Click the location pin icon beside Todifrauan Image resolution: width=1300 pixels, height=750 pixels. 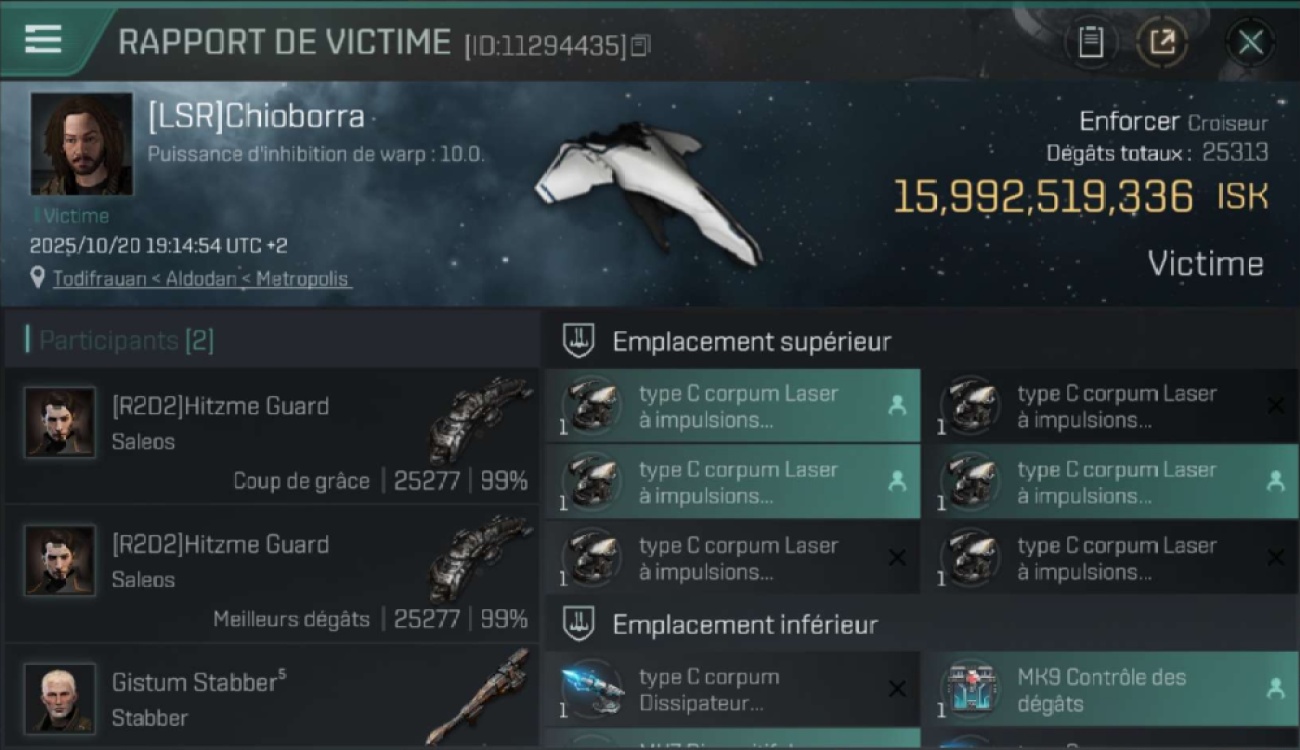(38, 278)
